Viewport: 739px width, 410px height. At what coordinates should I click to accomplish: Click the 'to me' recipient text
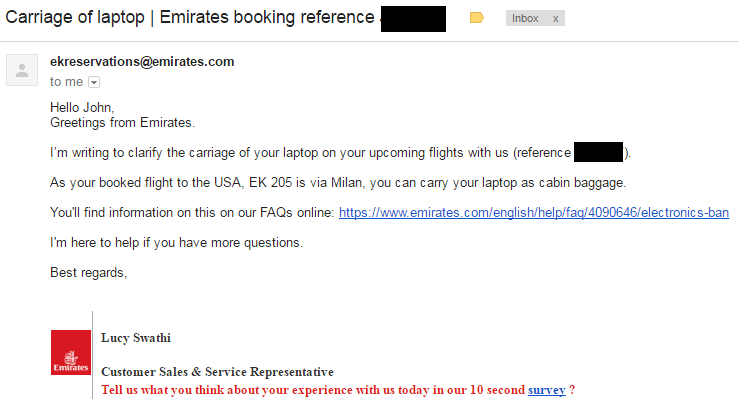coord(66,82)
